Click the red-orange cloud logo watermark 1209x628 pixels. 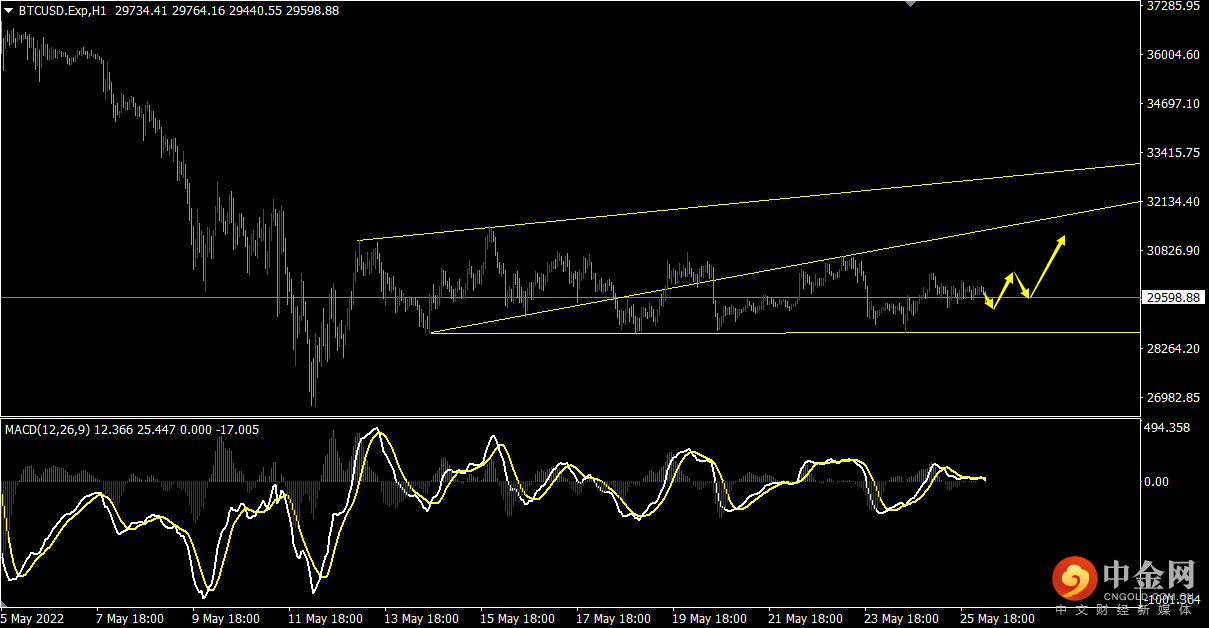(1073, 579)
